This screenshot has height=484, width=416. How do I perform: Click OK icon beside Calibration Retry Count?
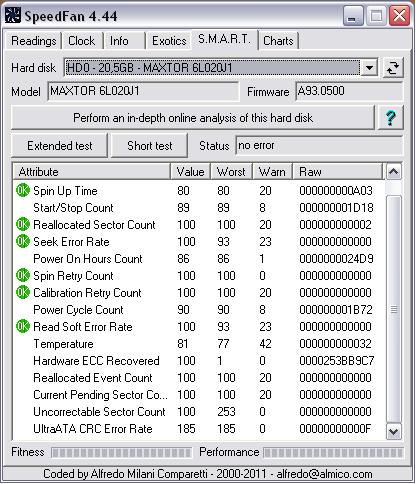pyautogui.click(x=23, y=293)
